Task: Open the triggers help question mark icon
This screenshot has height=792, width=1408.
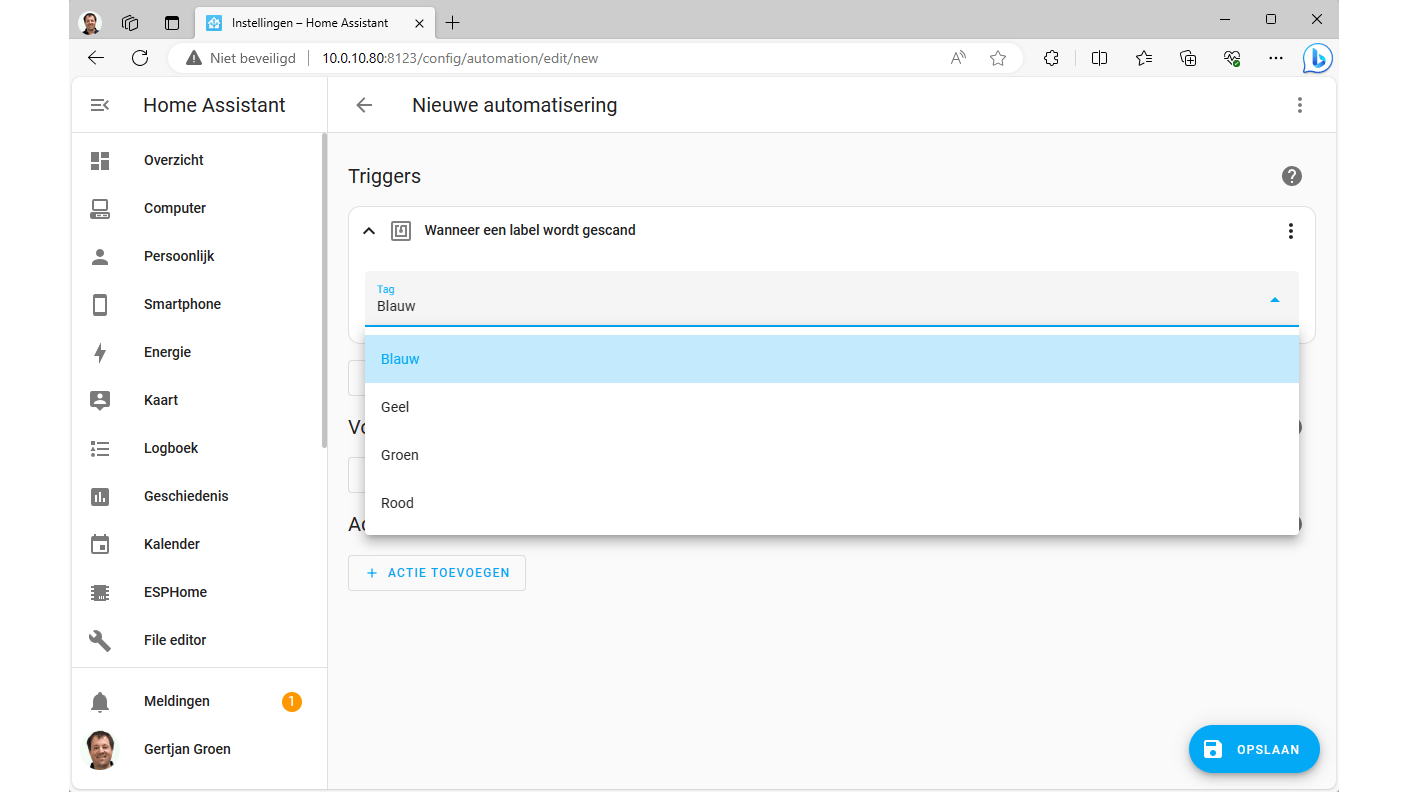Action: [x=1292, y=176]
